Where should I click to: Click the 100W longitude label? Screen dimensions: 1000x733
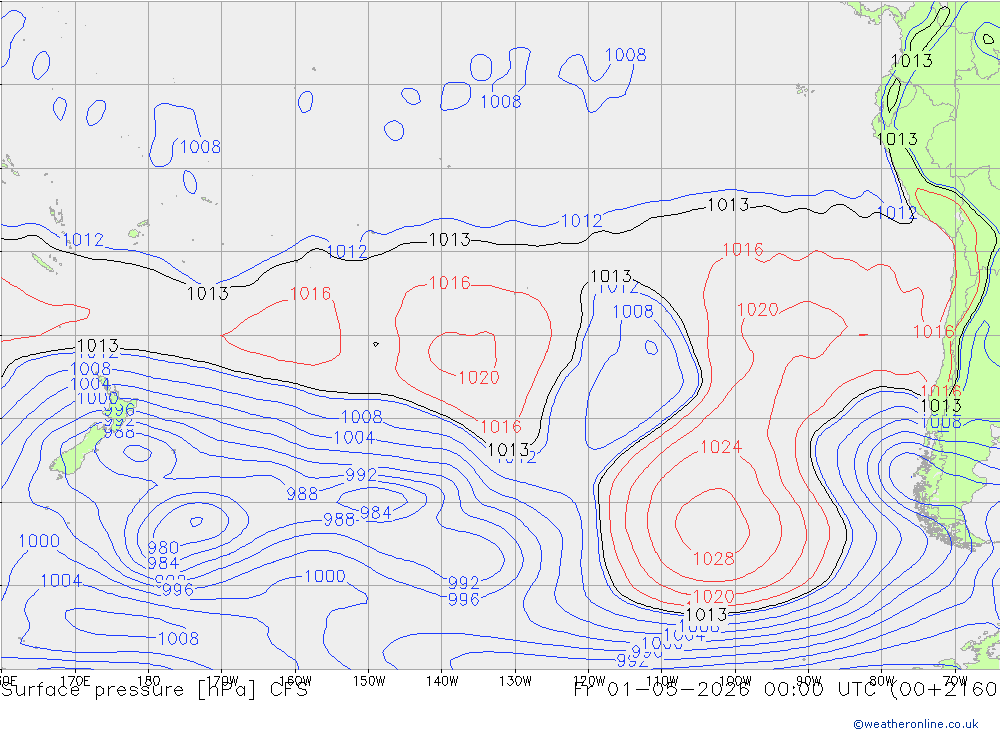(735, 681)
